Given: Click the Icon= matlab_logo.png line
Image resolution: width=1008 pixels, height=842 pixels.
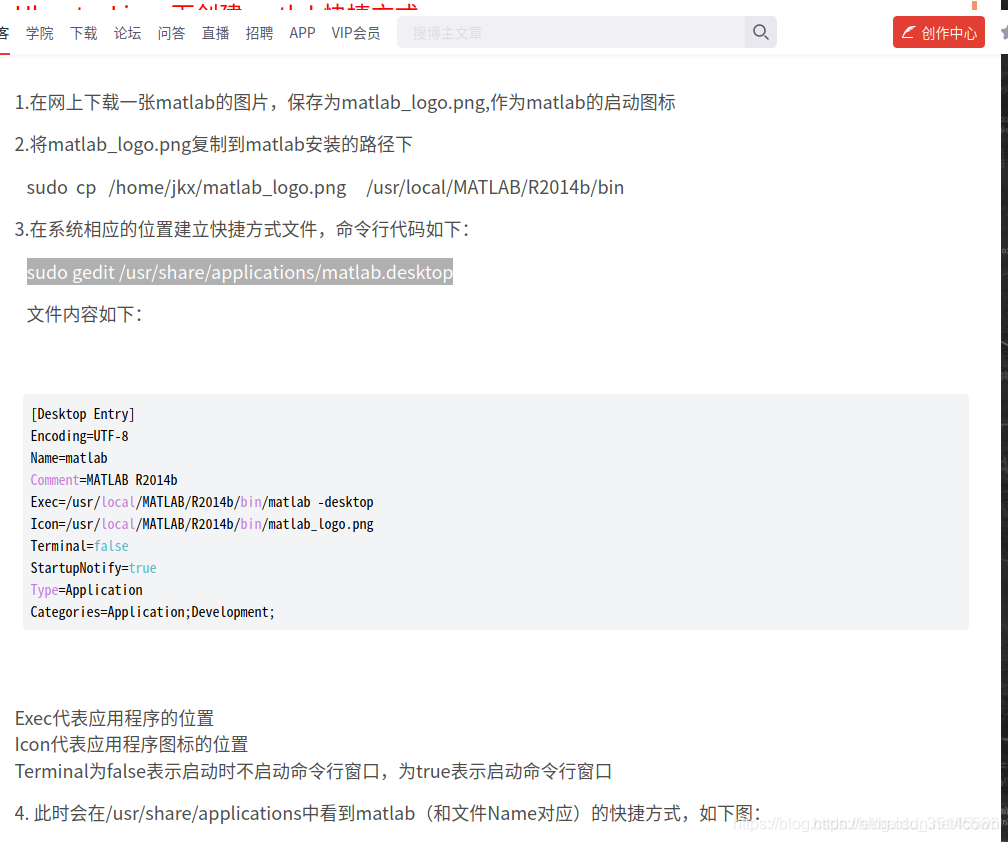Looking at the screenshot, I should (x=202, y=524).
